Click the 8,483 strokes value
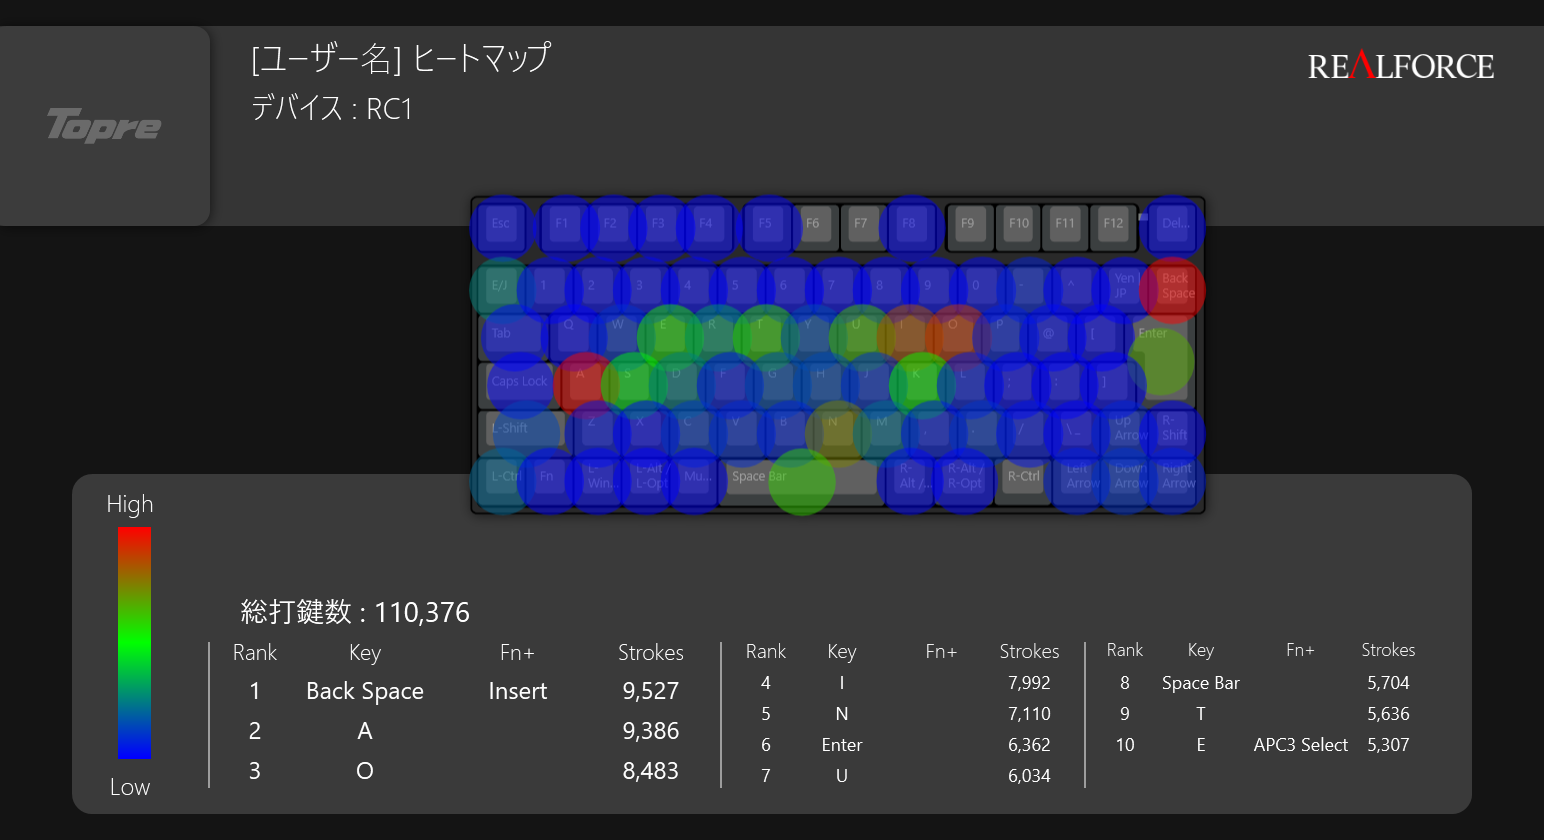This screenshot has height=840, width=1544. coord(651,771)
